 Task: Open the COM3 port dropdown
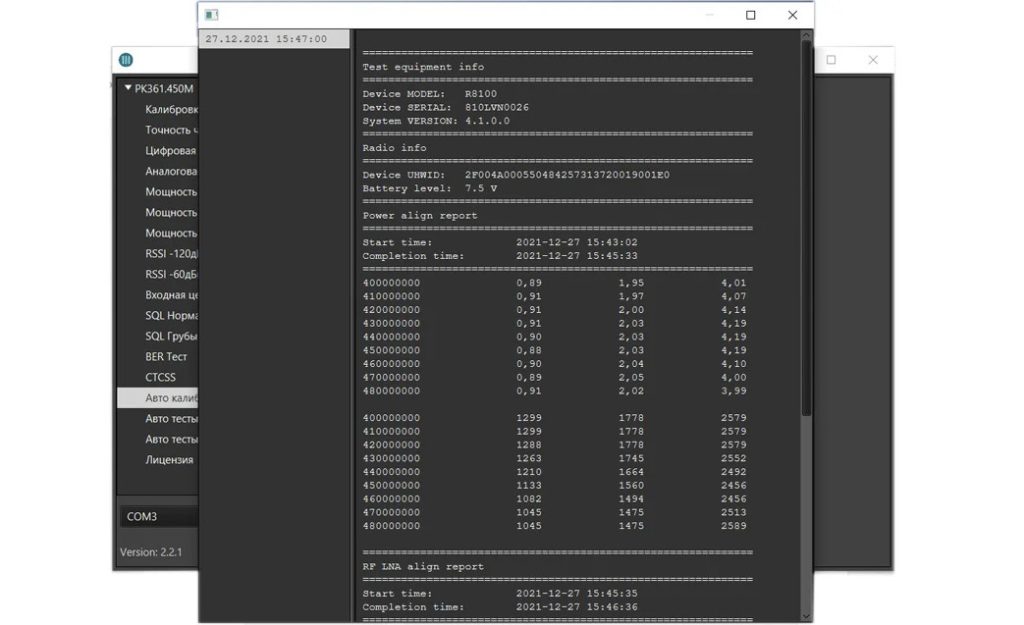pyautogui.click(x=158, y=517)
